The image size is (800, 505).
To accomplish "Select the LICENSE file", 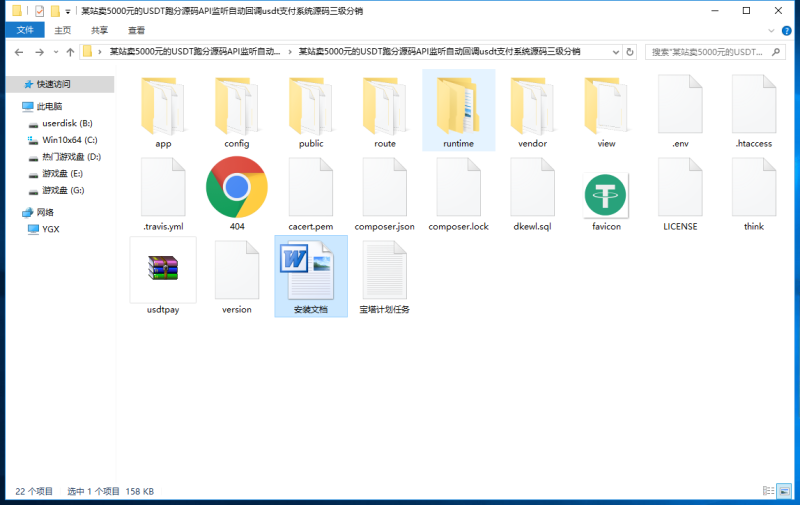I will (680, 194).
